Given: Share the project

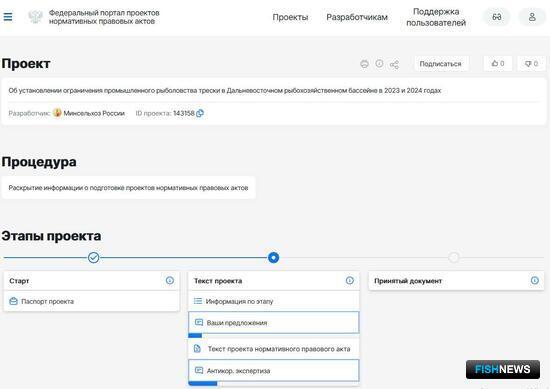Looking at the screenshot, I should [x=394, y=64].
